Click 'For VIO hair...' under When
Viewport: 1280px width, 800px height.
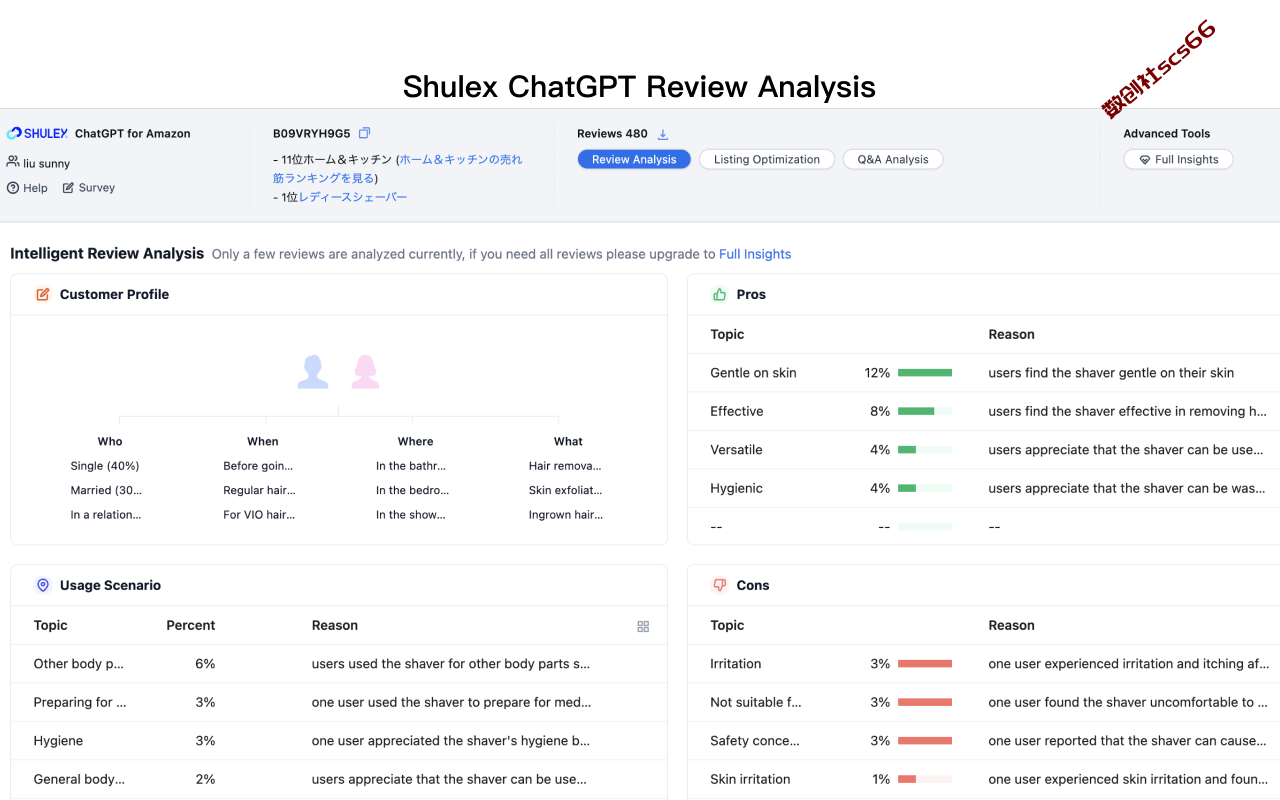pos(259,515)
